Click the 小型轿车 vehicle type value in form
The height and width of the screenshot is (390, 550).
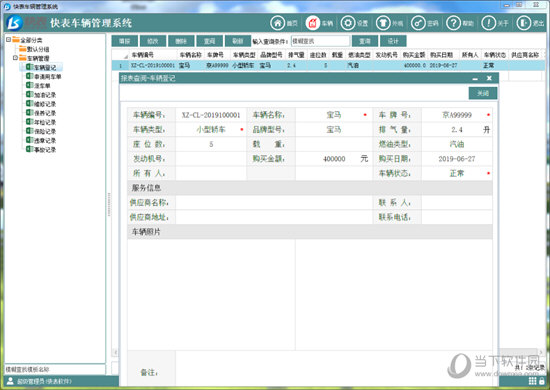coord(211,129)
